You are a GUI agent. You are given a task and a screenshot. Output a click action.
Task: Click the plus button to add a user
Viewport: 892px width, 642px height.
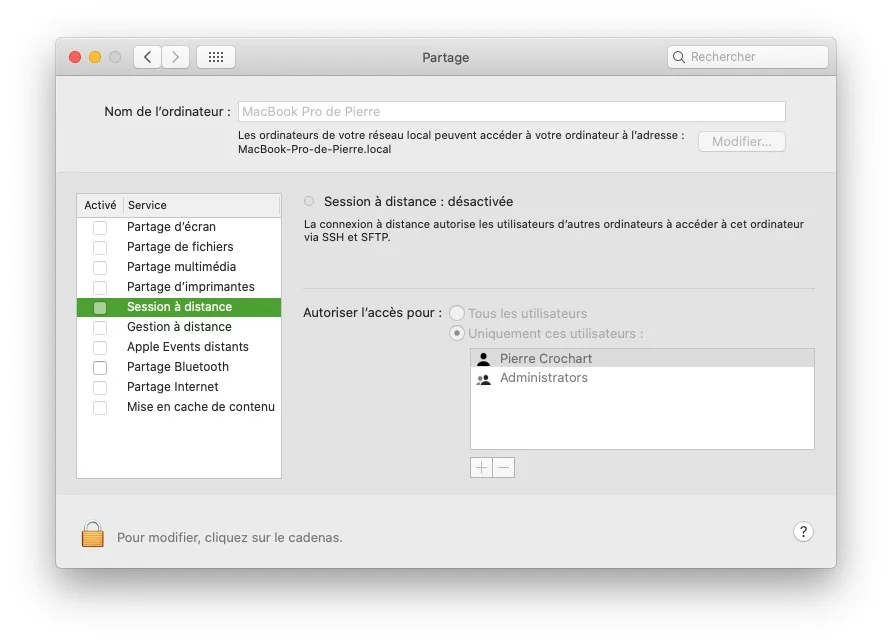(x=482, y=468)
